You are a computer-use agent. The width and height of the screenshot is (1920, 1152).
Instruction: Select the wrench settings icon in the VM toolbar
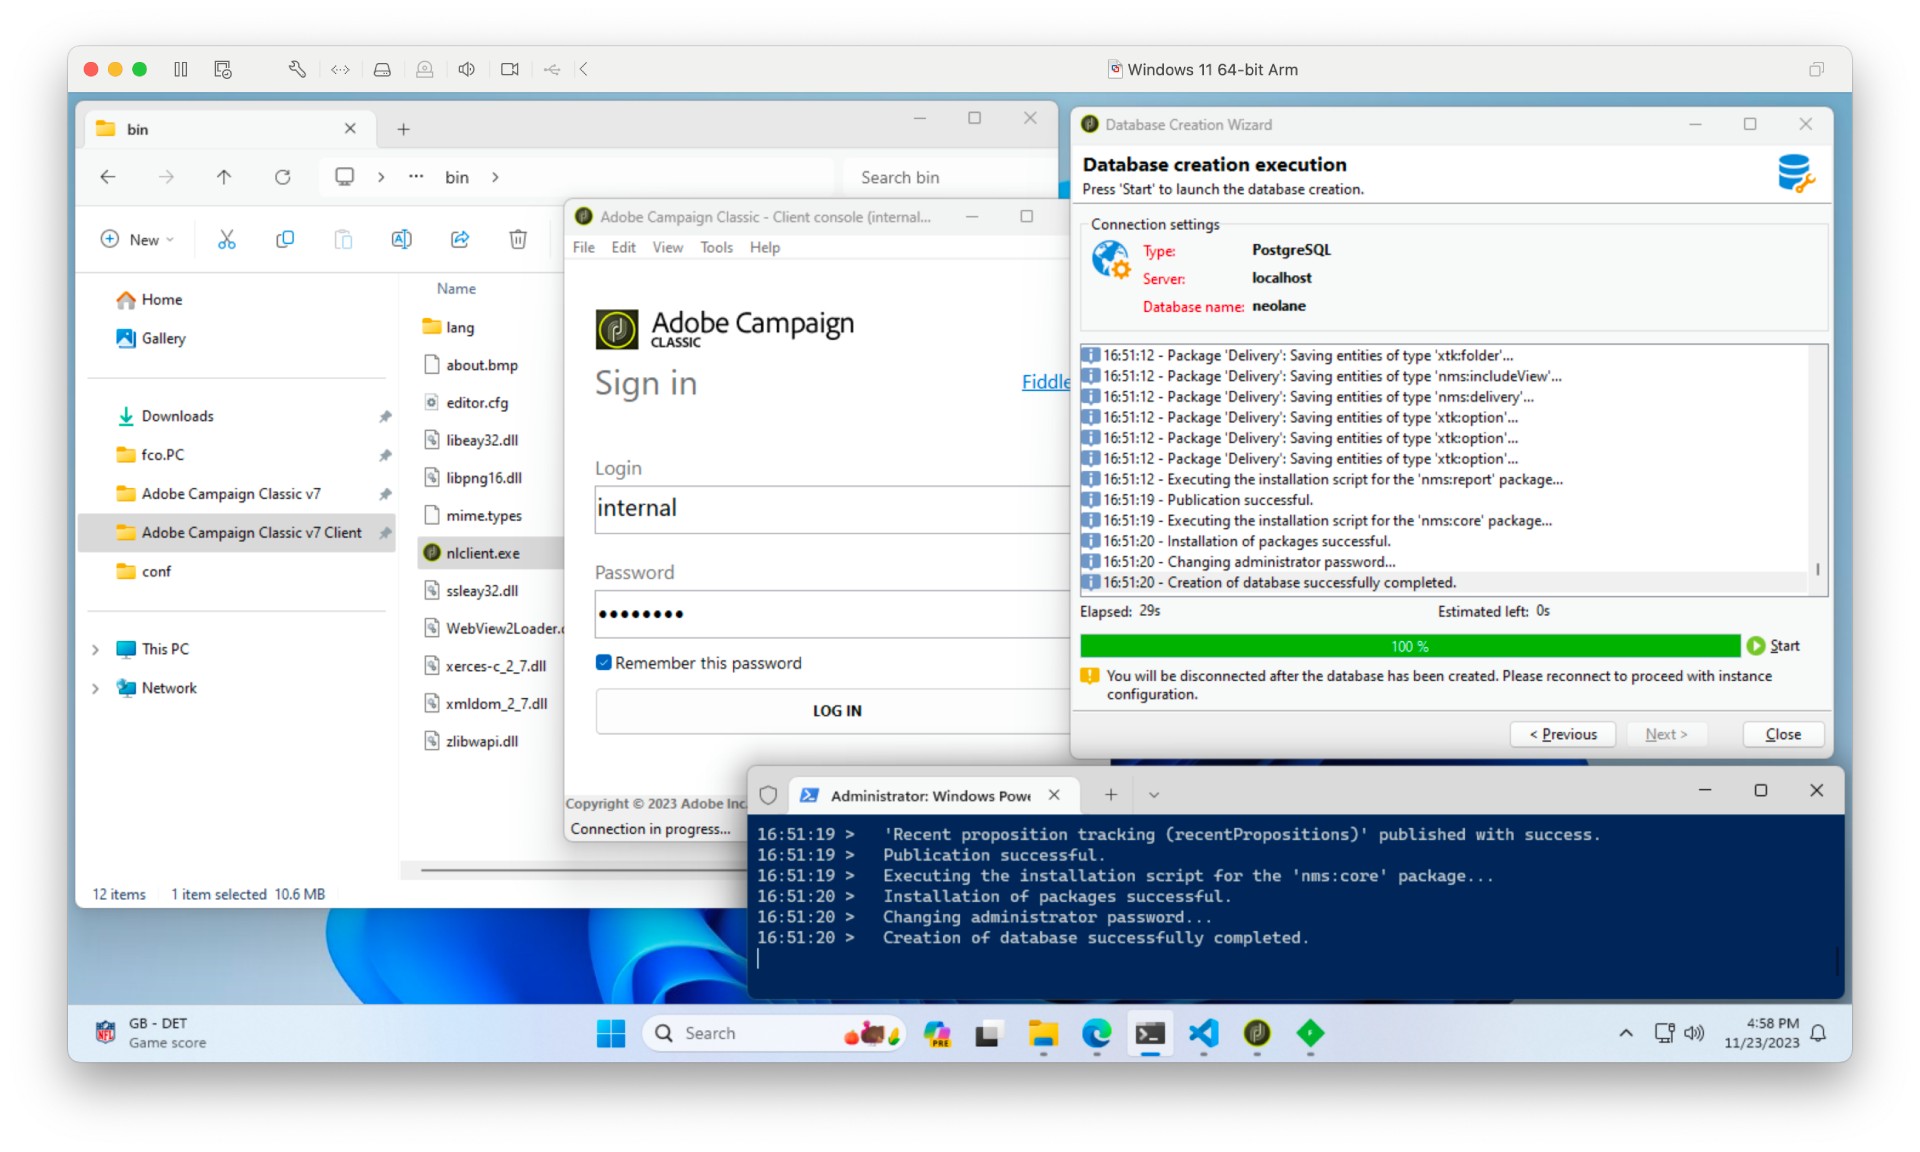[296, 69]
